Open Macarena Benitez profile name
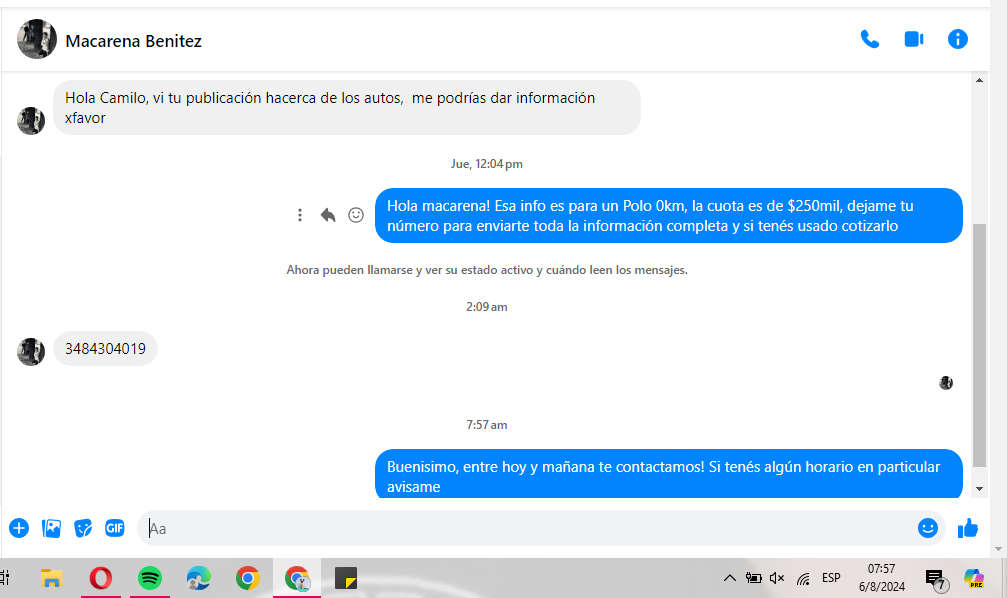Screen dimensions: 1007x598 [133, 41]
